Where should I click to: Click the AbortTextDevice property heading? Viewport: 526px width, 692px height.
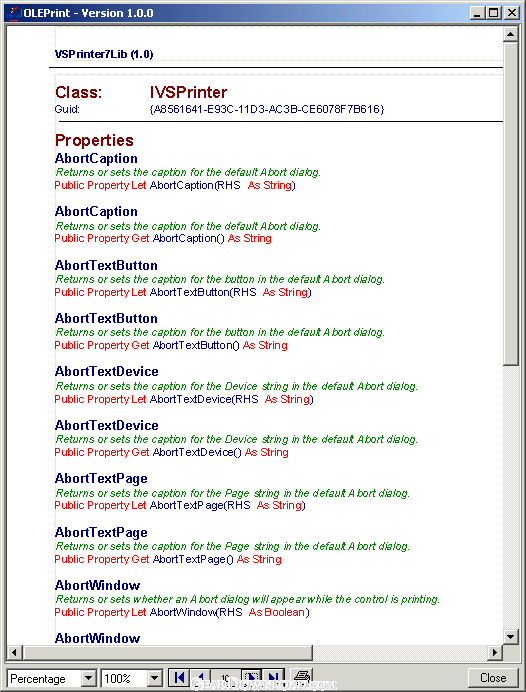point(106,372)
